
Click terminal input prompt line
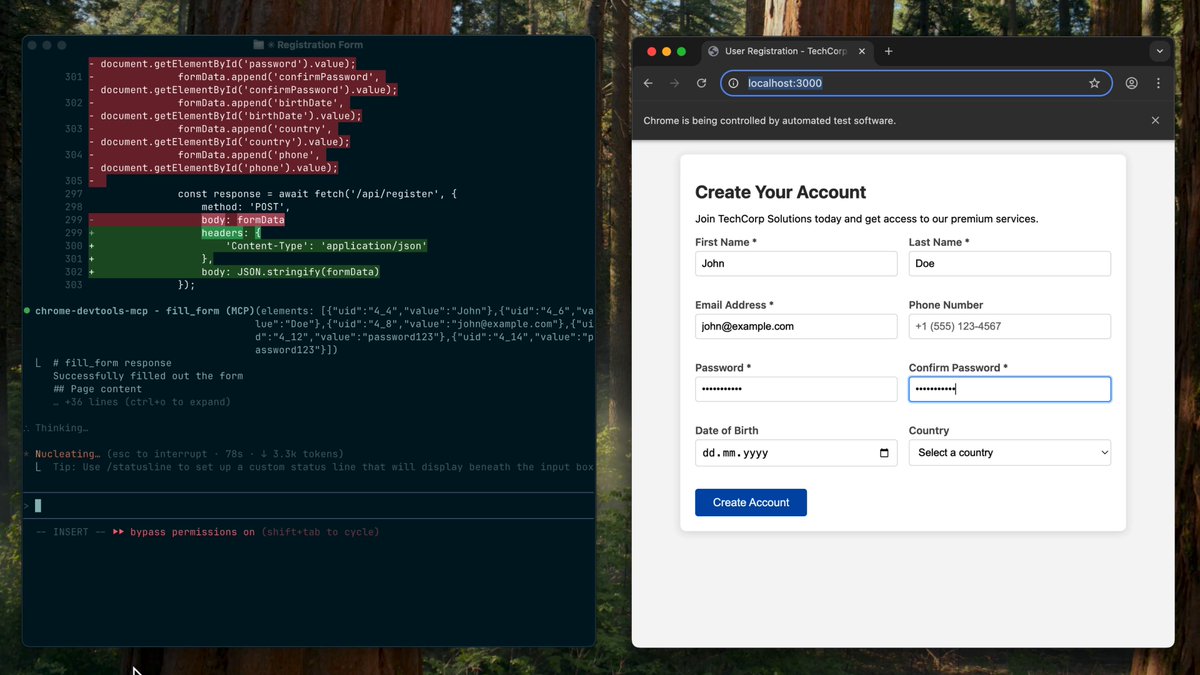[x=309, y=506]
